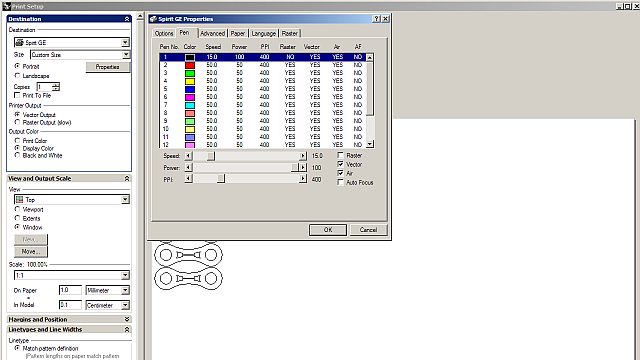Open the On Paper Millimeter units dropdown

click(125, 290)
